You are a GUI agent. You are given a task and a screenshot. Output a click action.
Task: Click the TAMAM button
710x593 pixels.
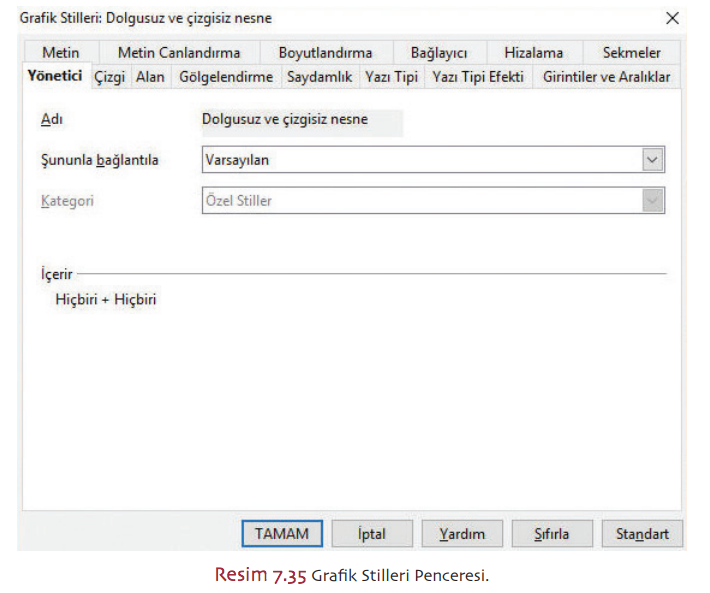[281, 534]
